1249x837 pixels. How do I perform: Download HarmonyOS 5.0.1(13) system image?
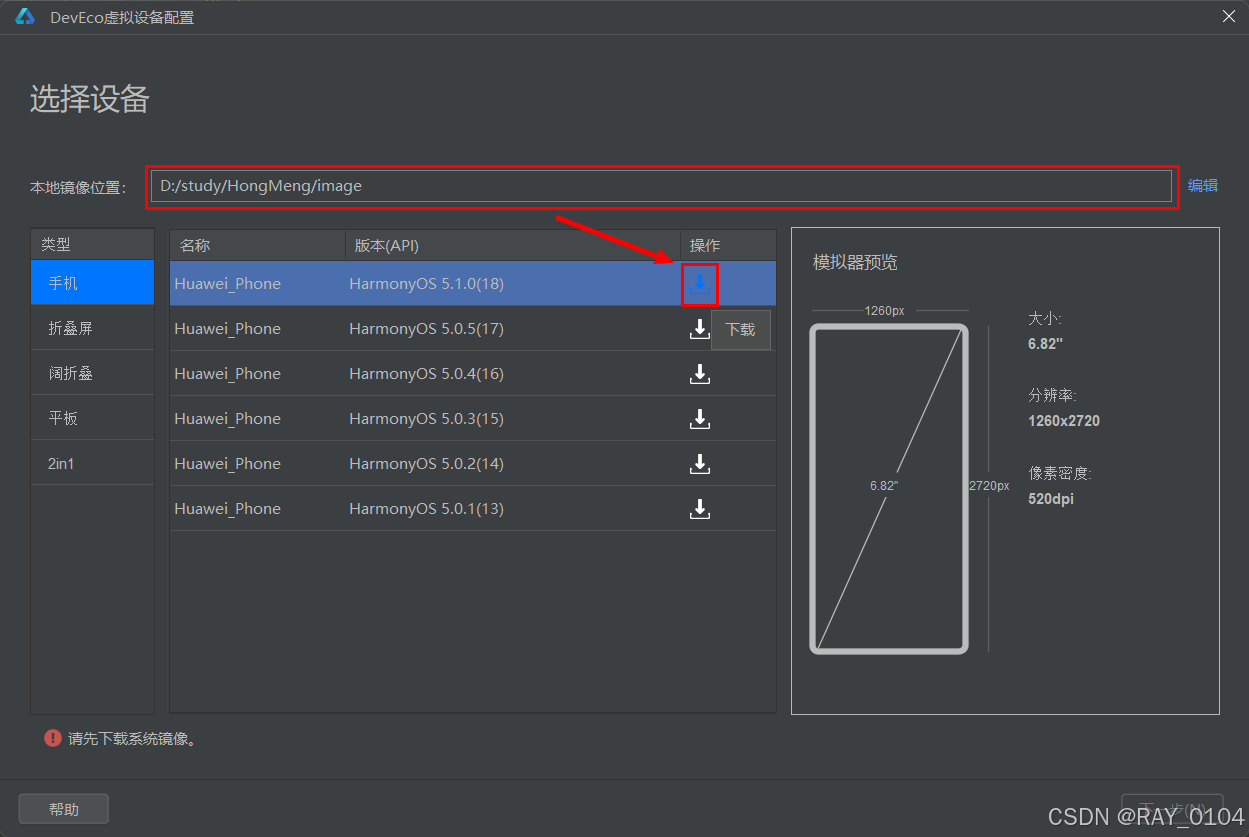coord(700,509)
